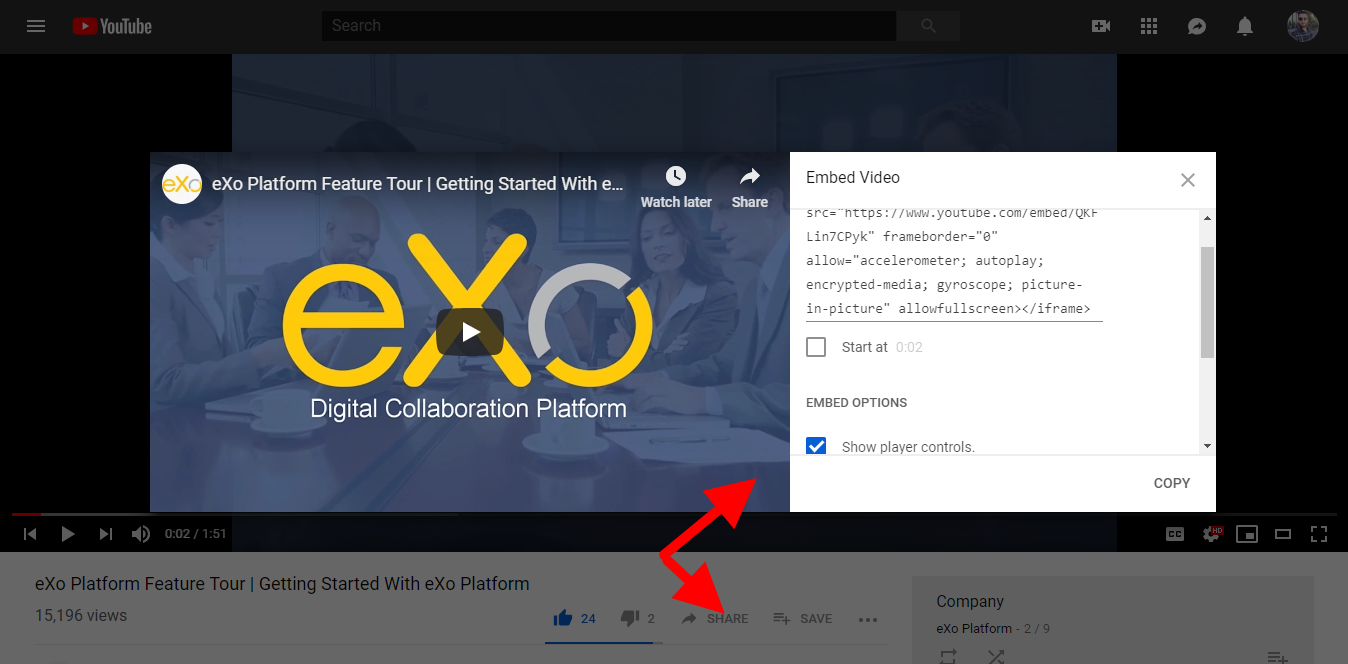The height and width of the screenshot is (664, 1348).
Task: Focus the YouTube search box
Action: [x=609, y=26]
